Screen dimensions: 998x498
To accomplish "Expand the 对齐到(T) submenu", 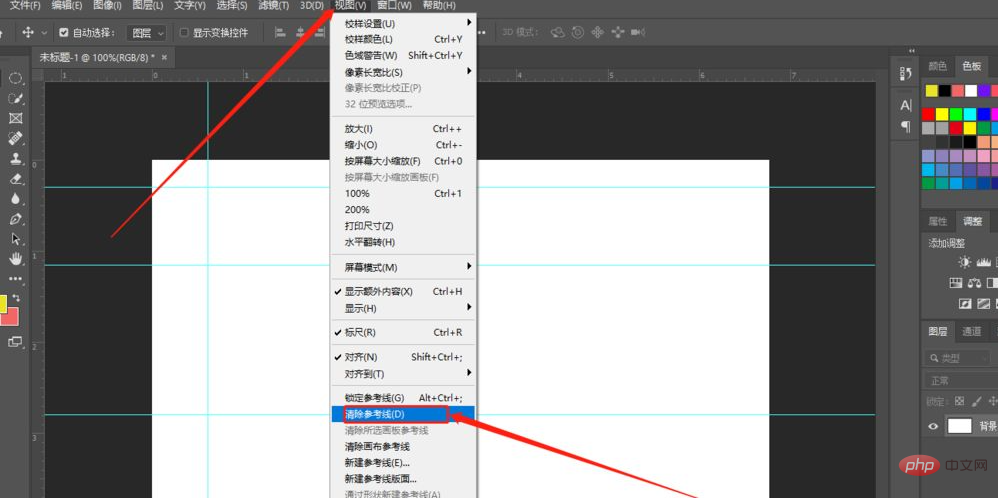I will [404, 374].
